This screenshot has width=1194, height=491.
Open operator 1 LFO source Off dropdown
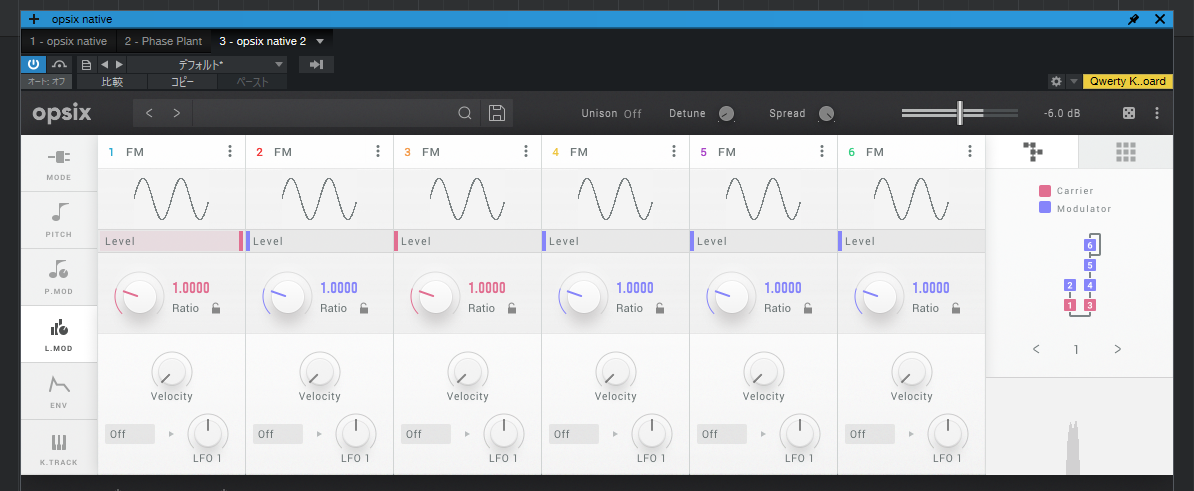[x=130, y=434]
